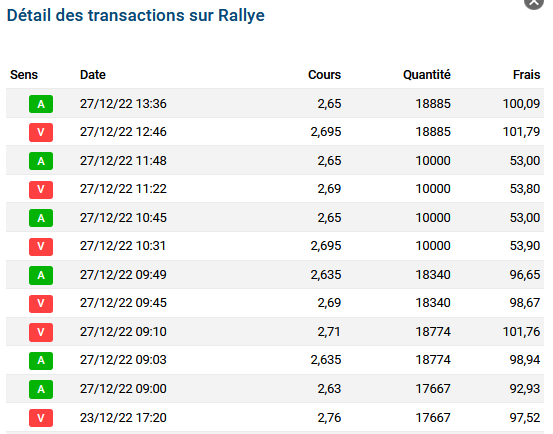Close the Rallye transactions detail popup

(x=534, y=3)
